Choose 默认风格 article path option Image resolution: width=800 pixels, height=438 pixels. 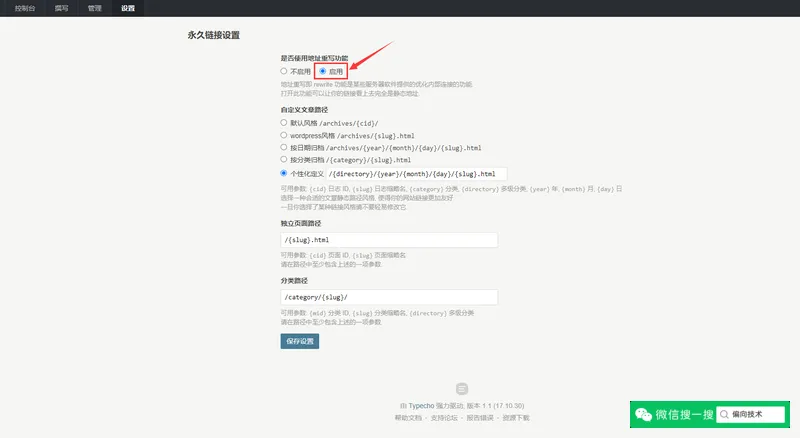point(284,122)
